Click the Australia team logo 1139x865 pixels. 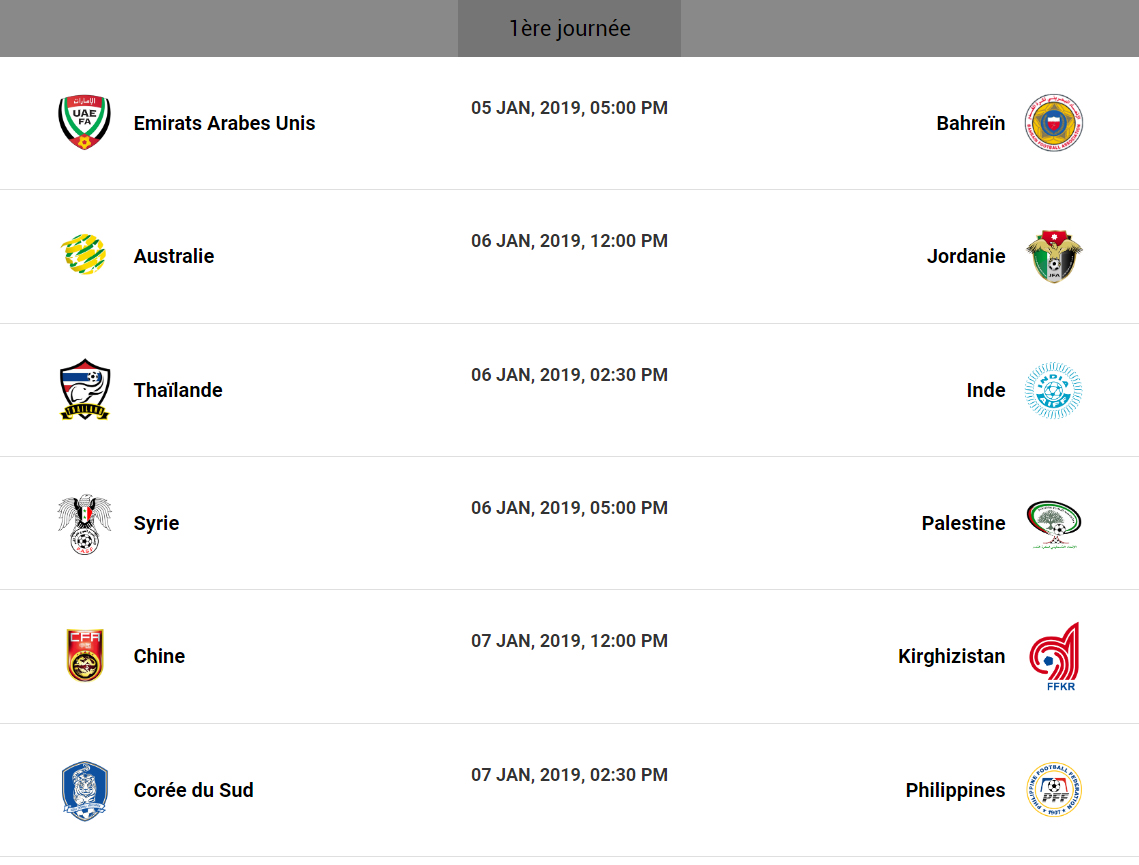click(x=85, y=256)
